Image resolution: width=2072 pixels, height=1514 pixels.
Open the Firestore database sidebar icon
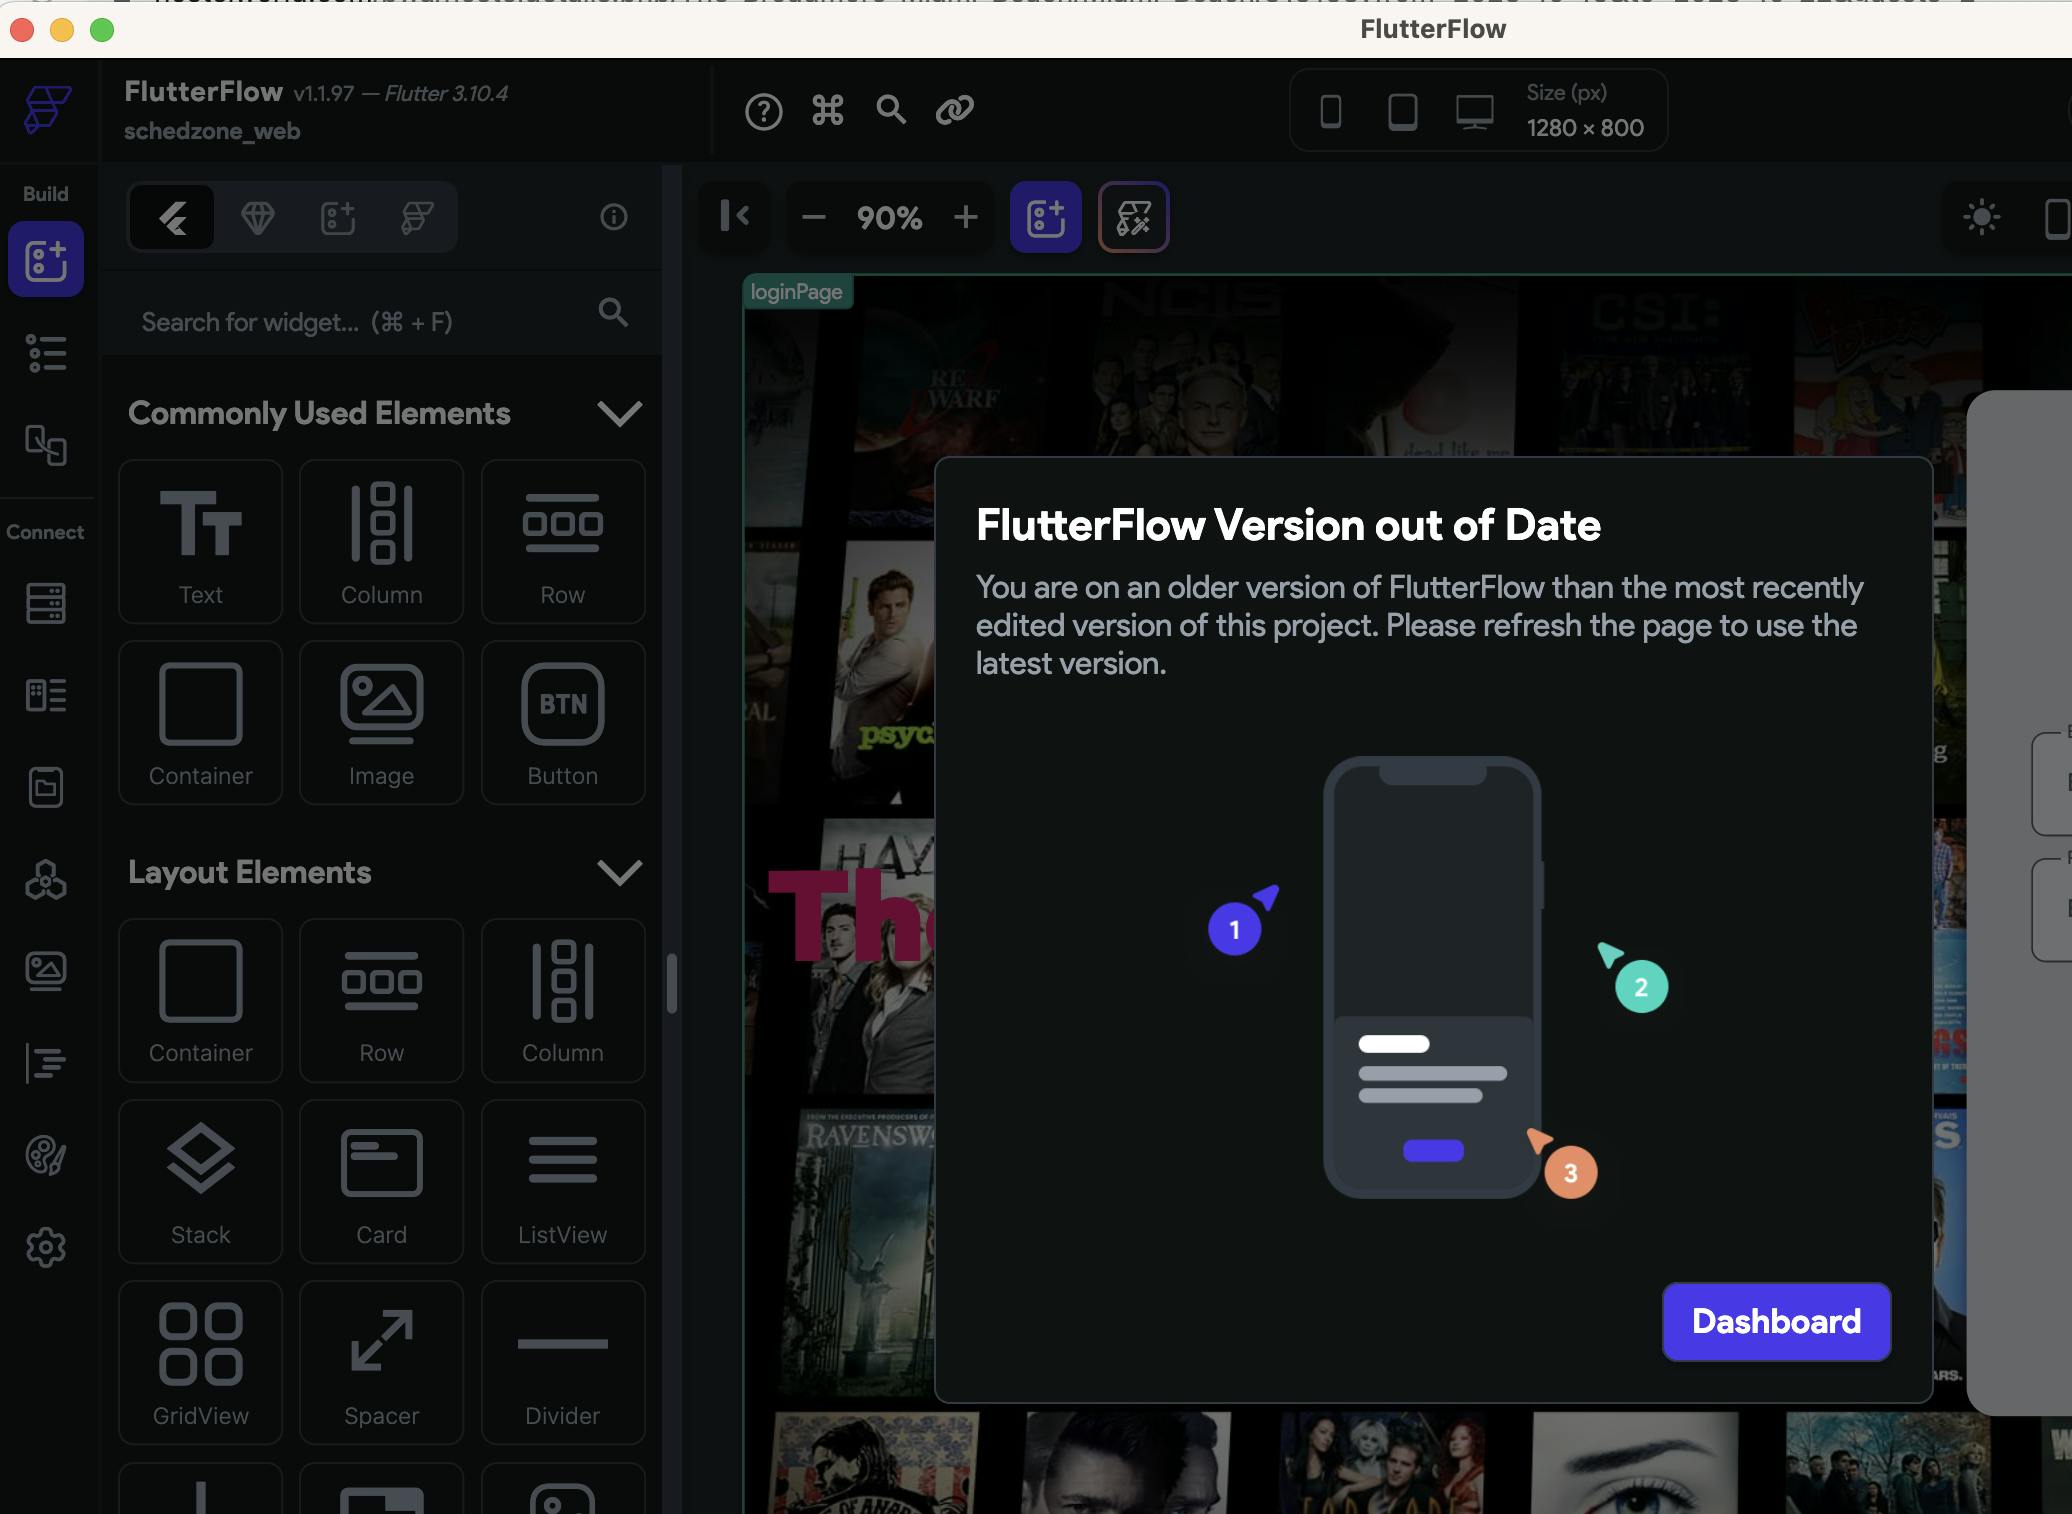pos(46,603)
